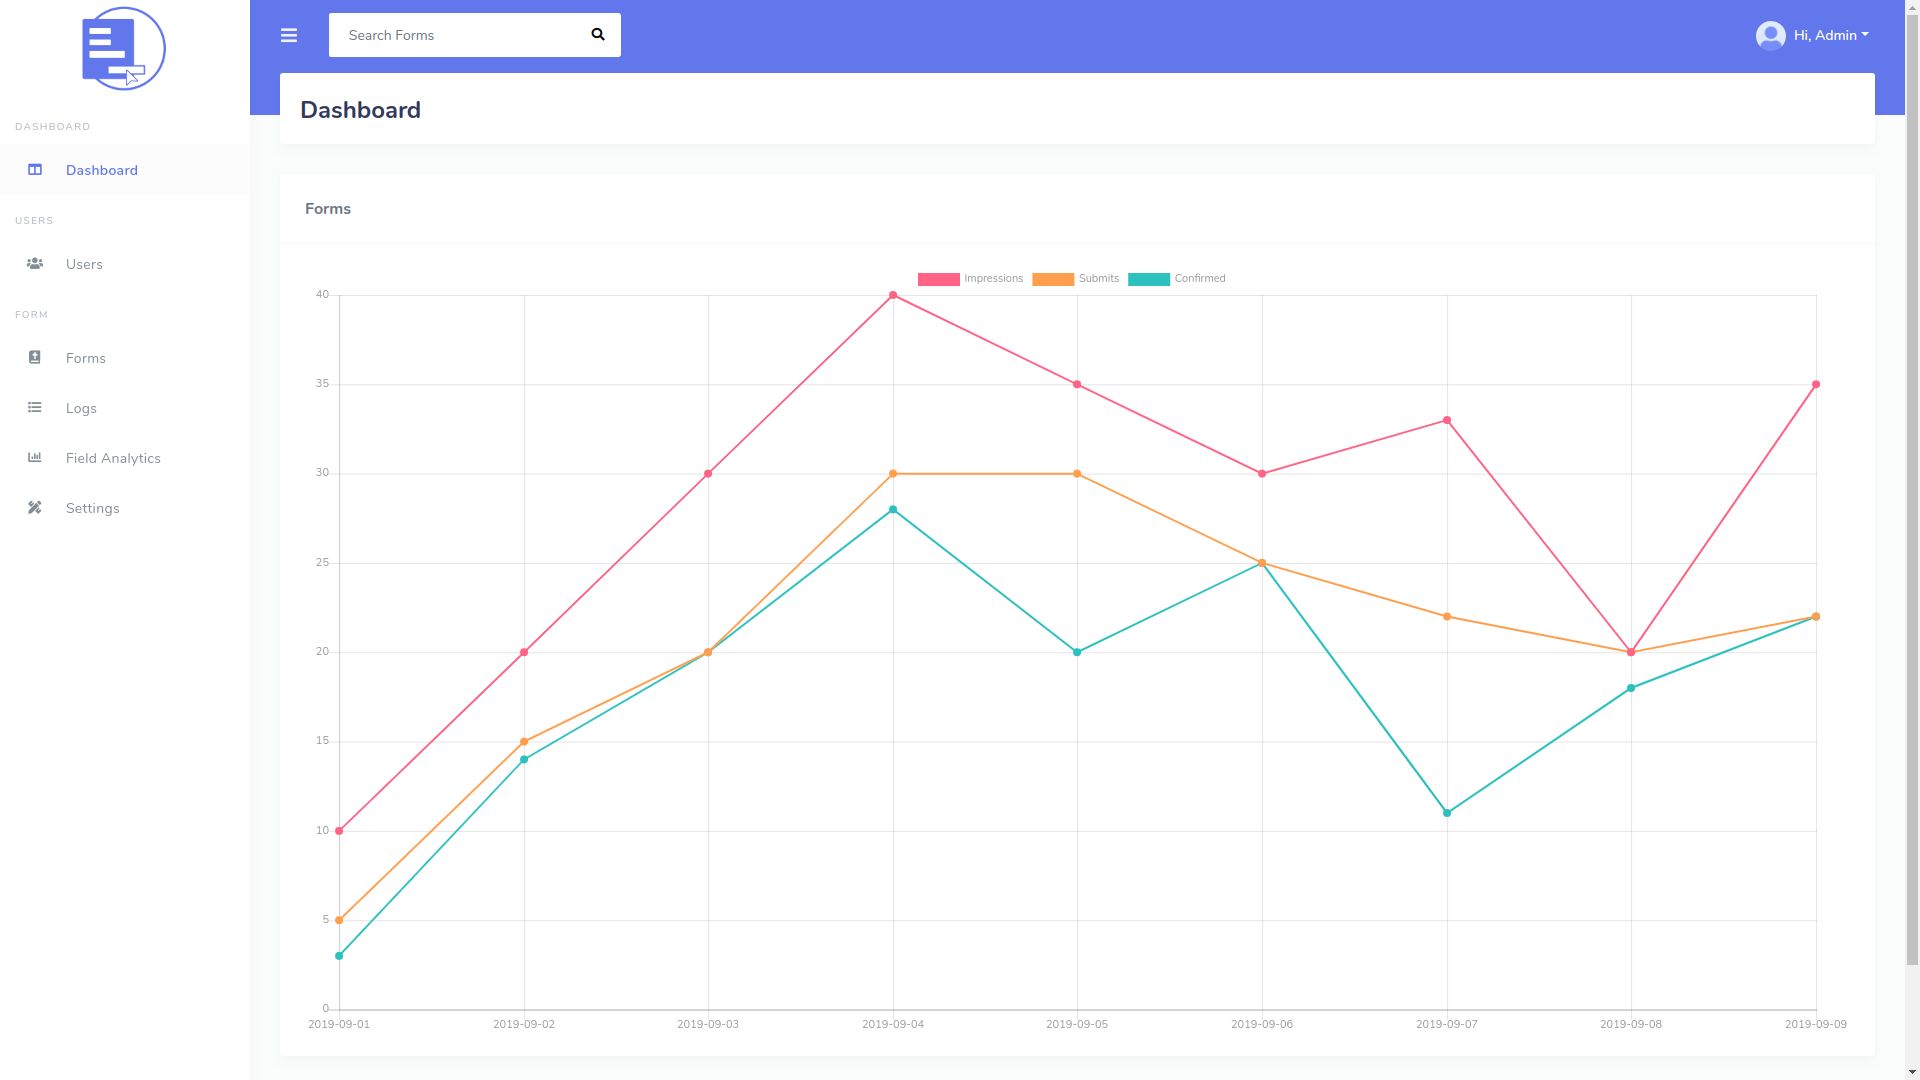Go to Logs menu item
Image resolution: width=1920 pixels, height=1080 pixels.
[x=81, y=408]
